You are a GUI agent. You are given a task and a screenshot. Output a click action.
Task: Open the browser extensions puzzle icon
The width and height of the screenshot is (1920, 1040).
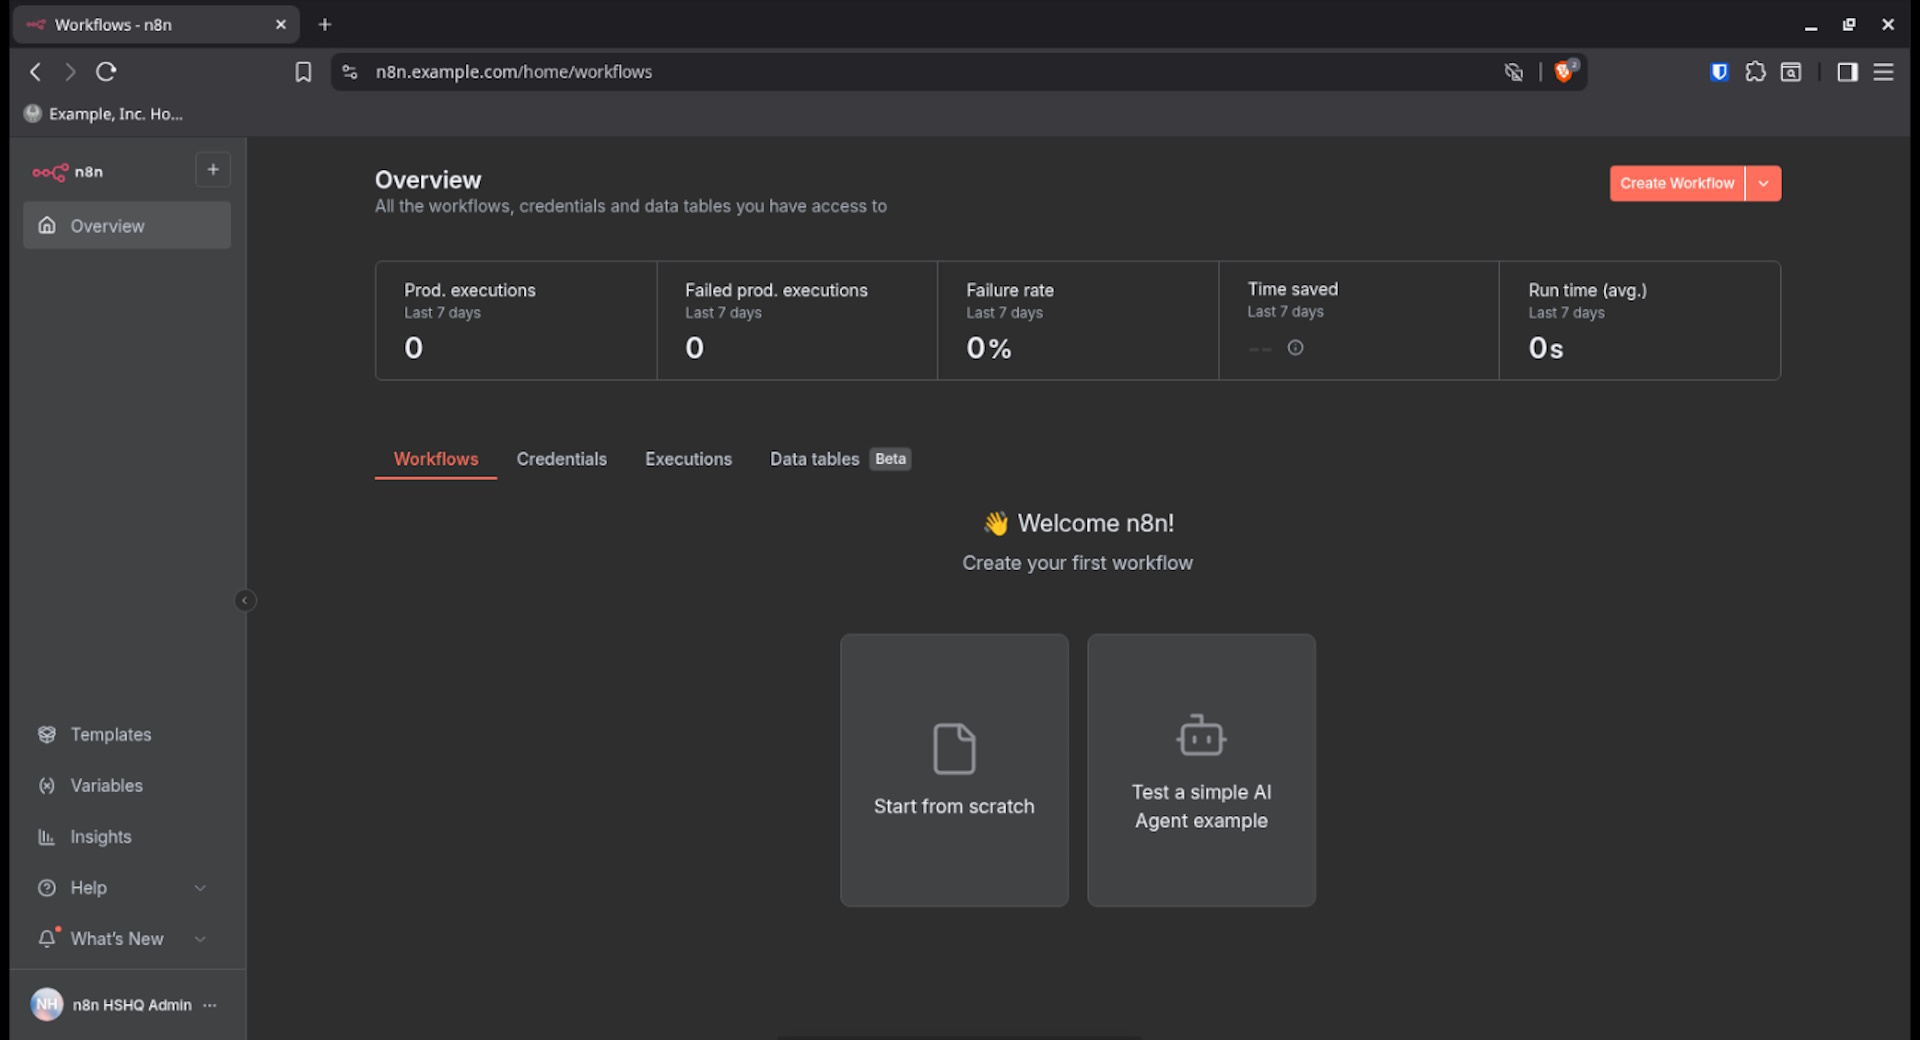(1755, 72)
